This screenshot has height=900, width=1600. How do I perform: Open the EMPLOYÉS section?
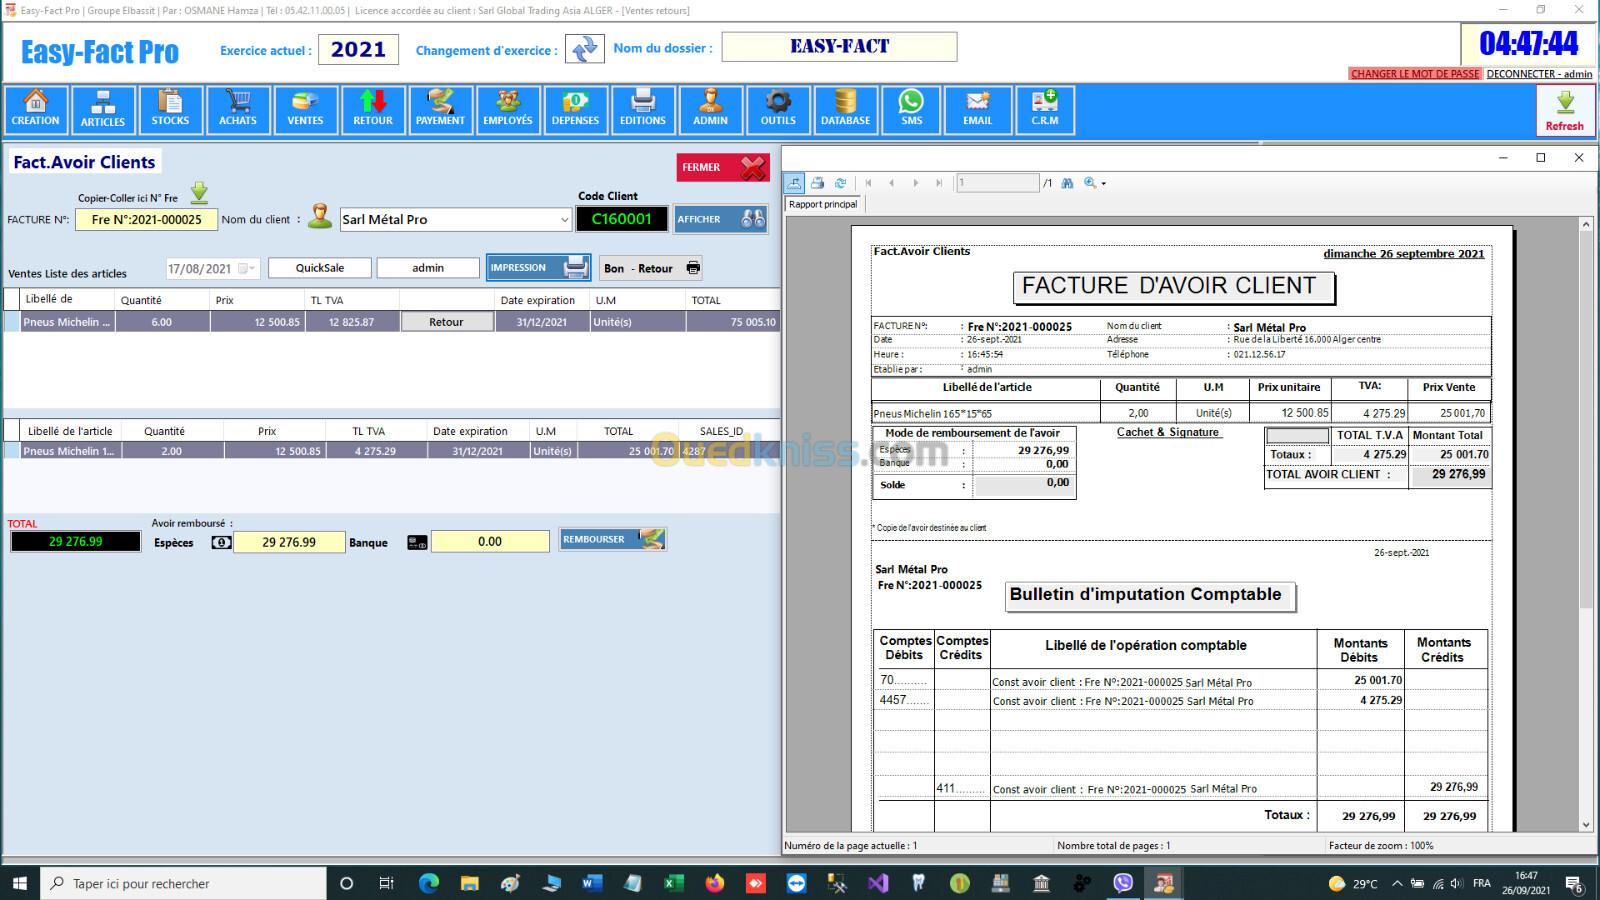(x=508, y=109)
